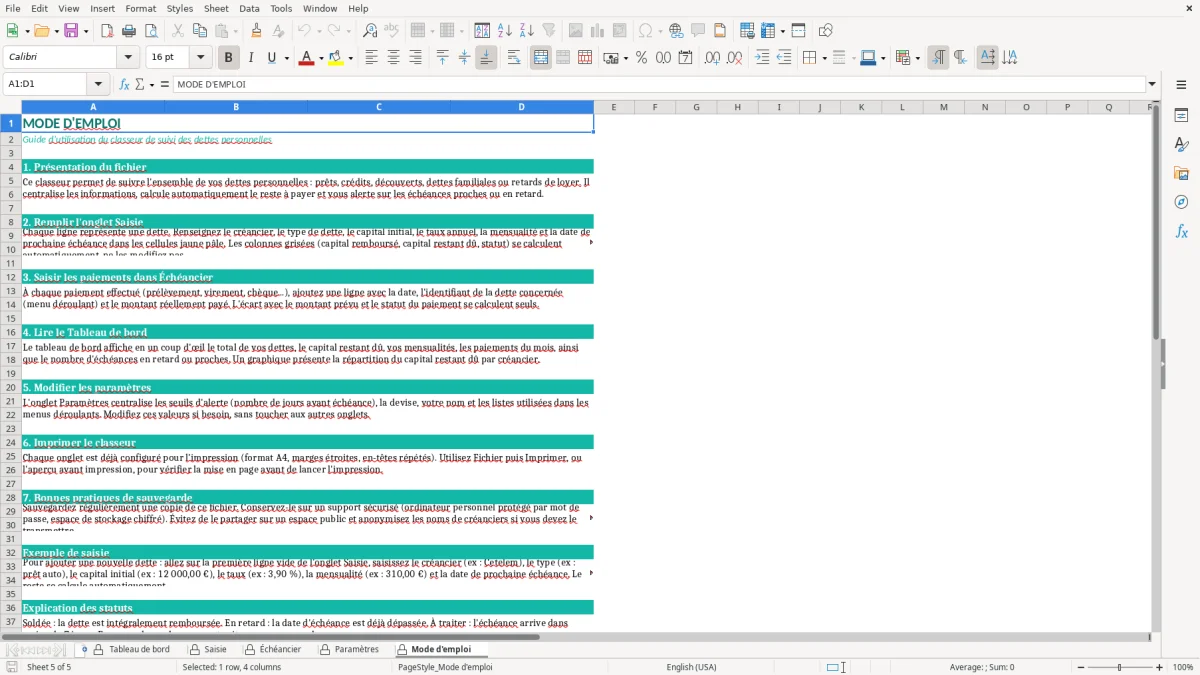Image resolution: width=1200 pixels, height=675 pixels.
Task: Click the Increase Indent icon
Action: (x=762, y=58)
